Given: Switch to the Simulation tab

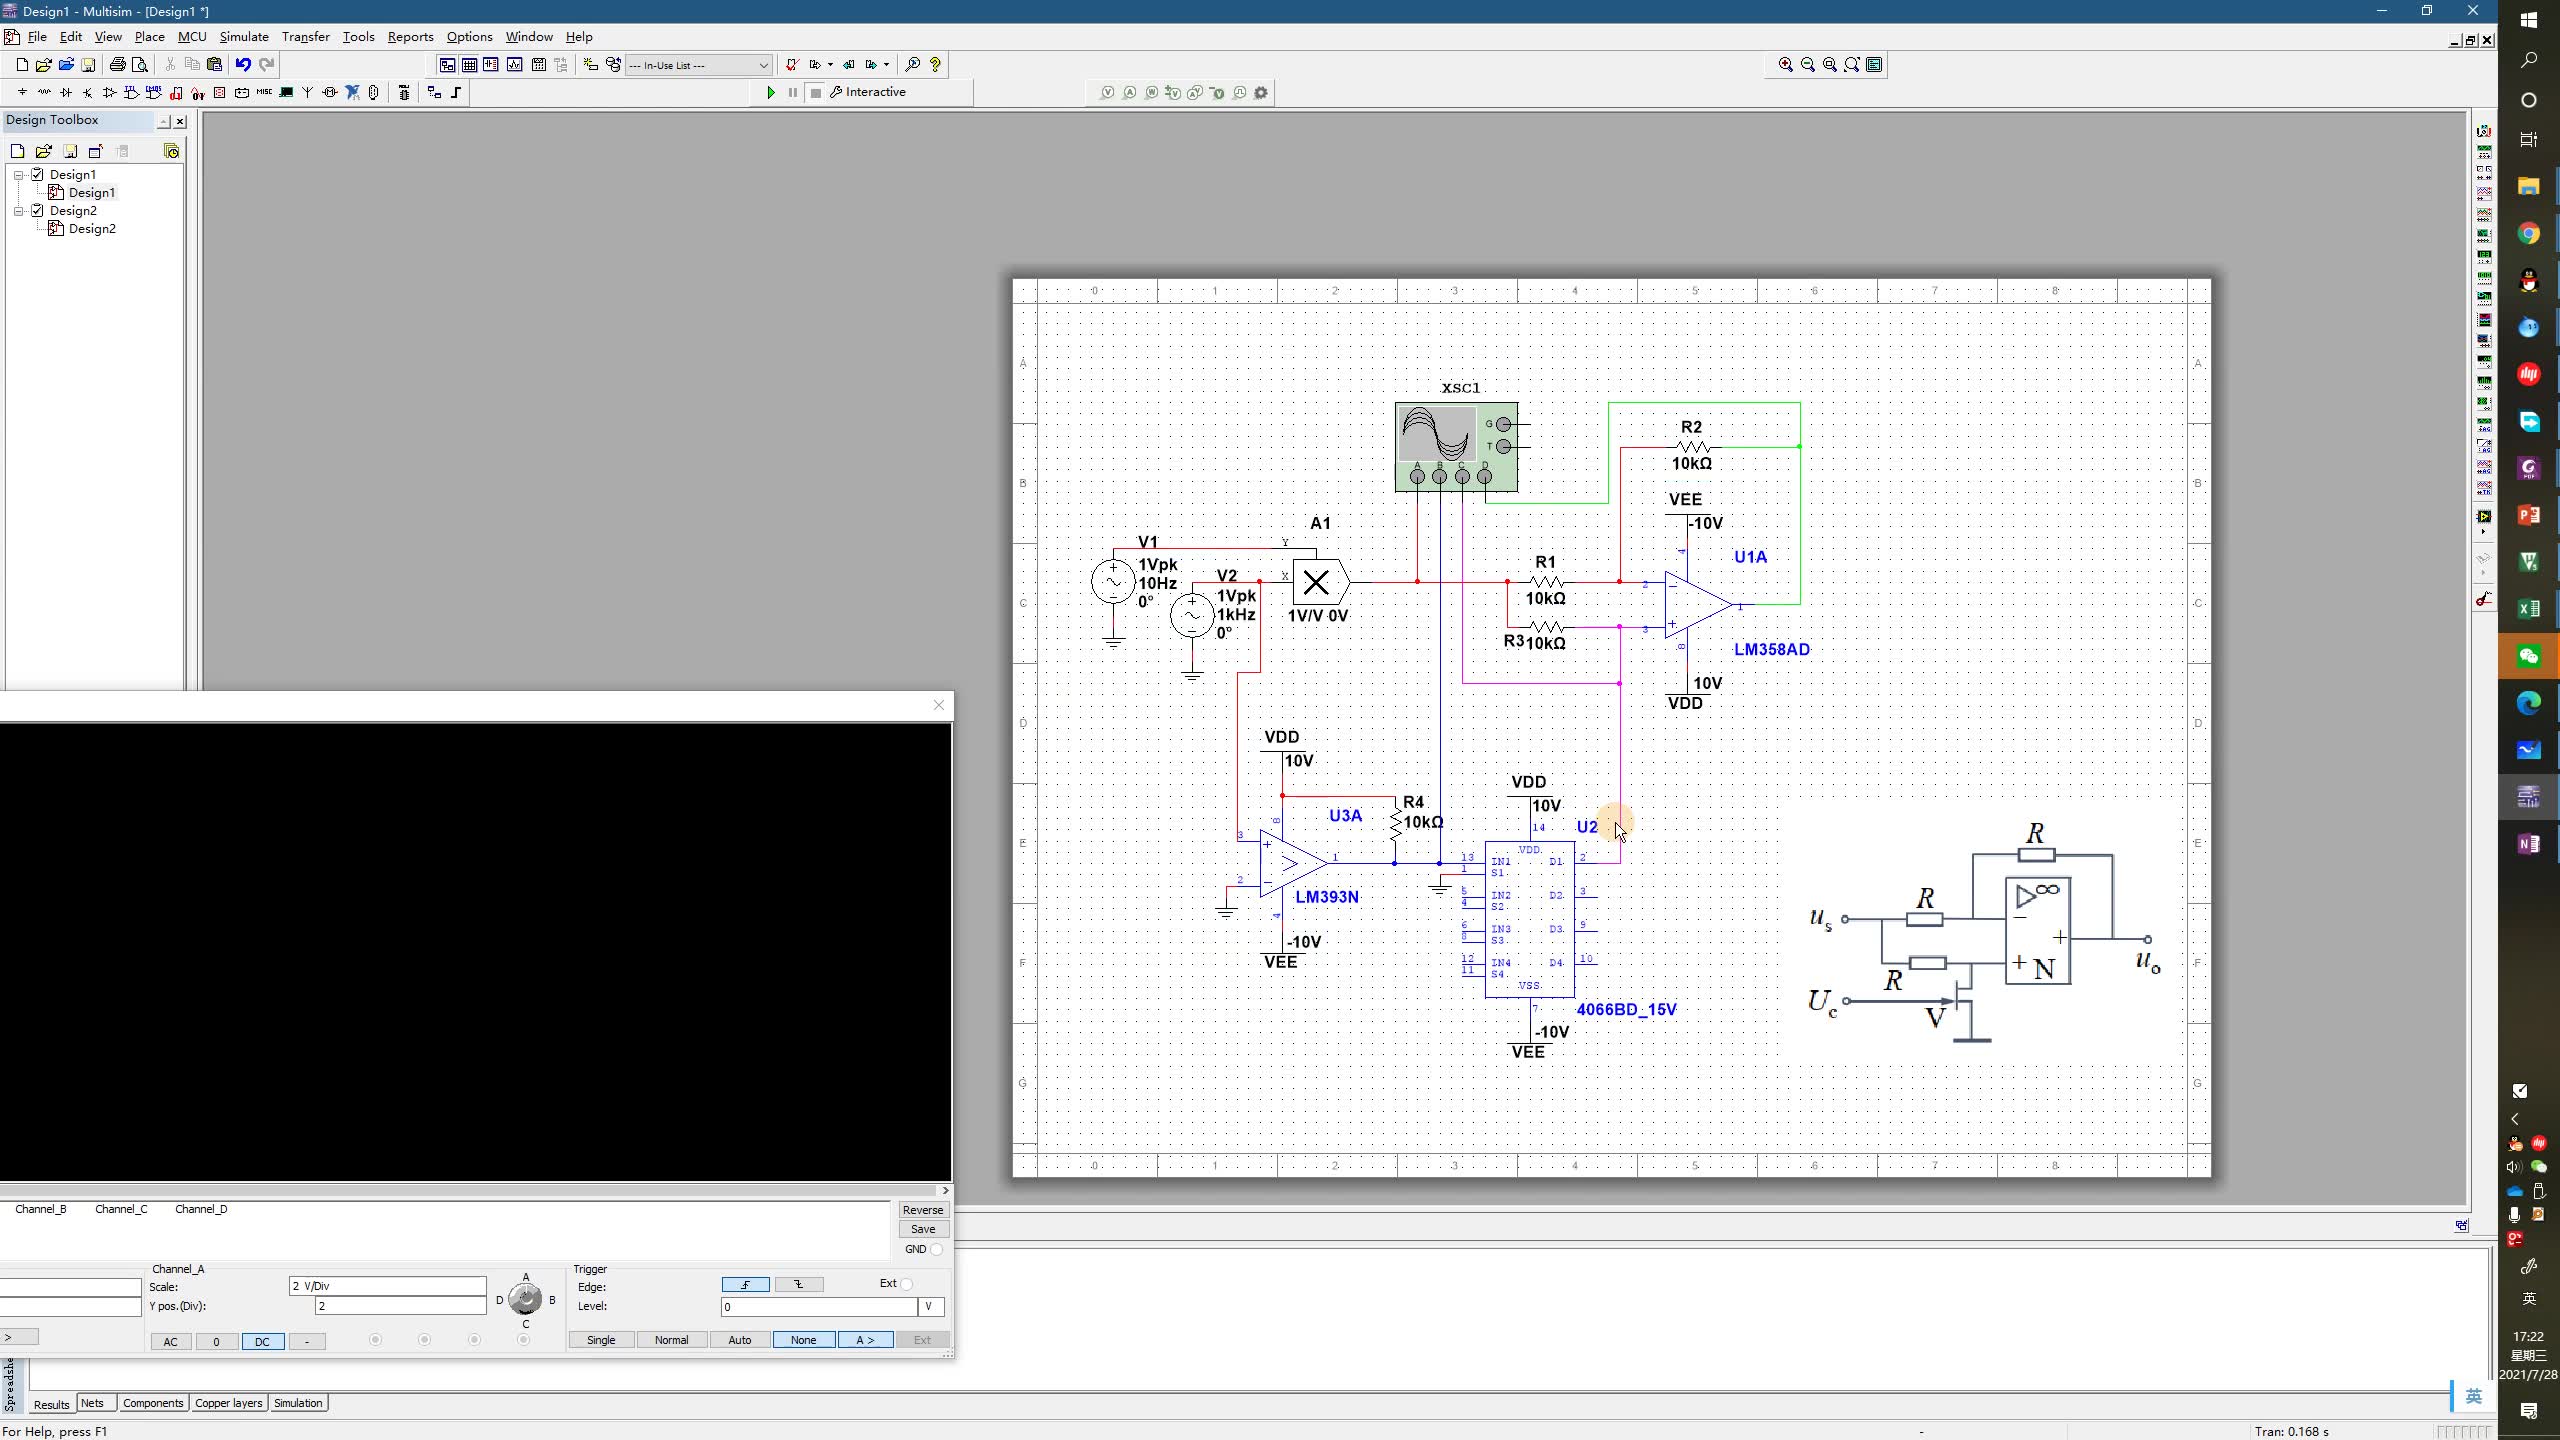Looking at the screenshot, I should (x=298, y=1404).
